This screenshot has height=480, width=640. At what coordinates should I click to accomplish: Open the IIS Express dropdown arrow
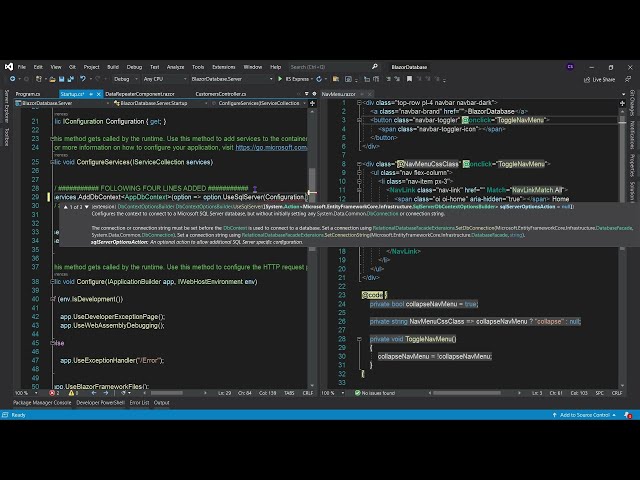coord(312,79)
